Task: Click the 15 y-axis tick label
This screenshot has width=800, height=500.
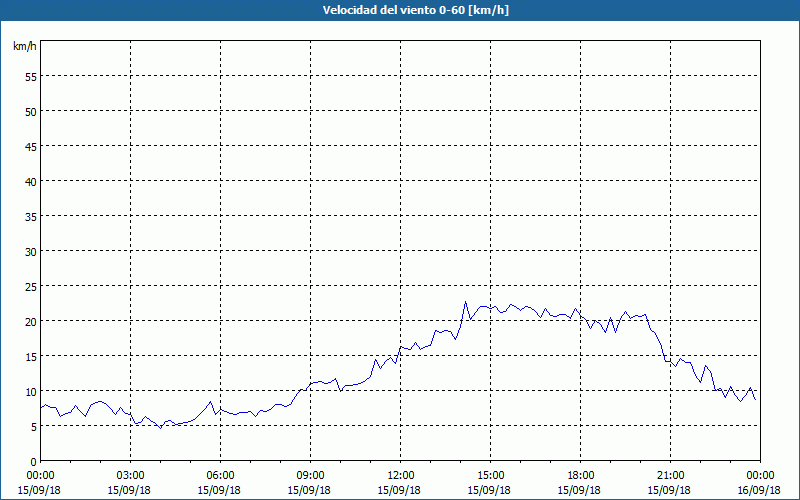Action: [x=30, y=356]
